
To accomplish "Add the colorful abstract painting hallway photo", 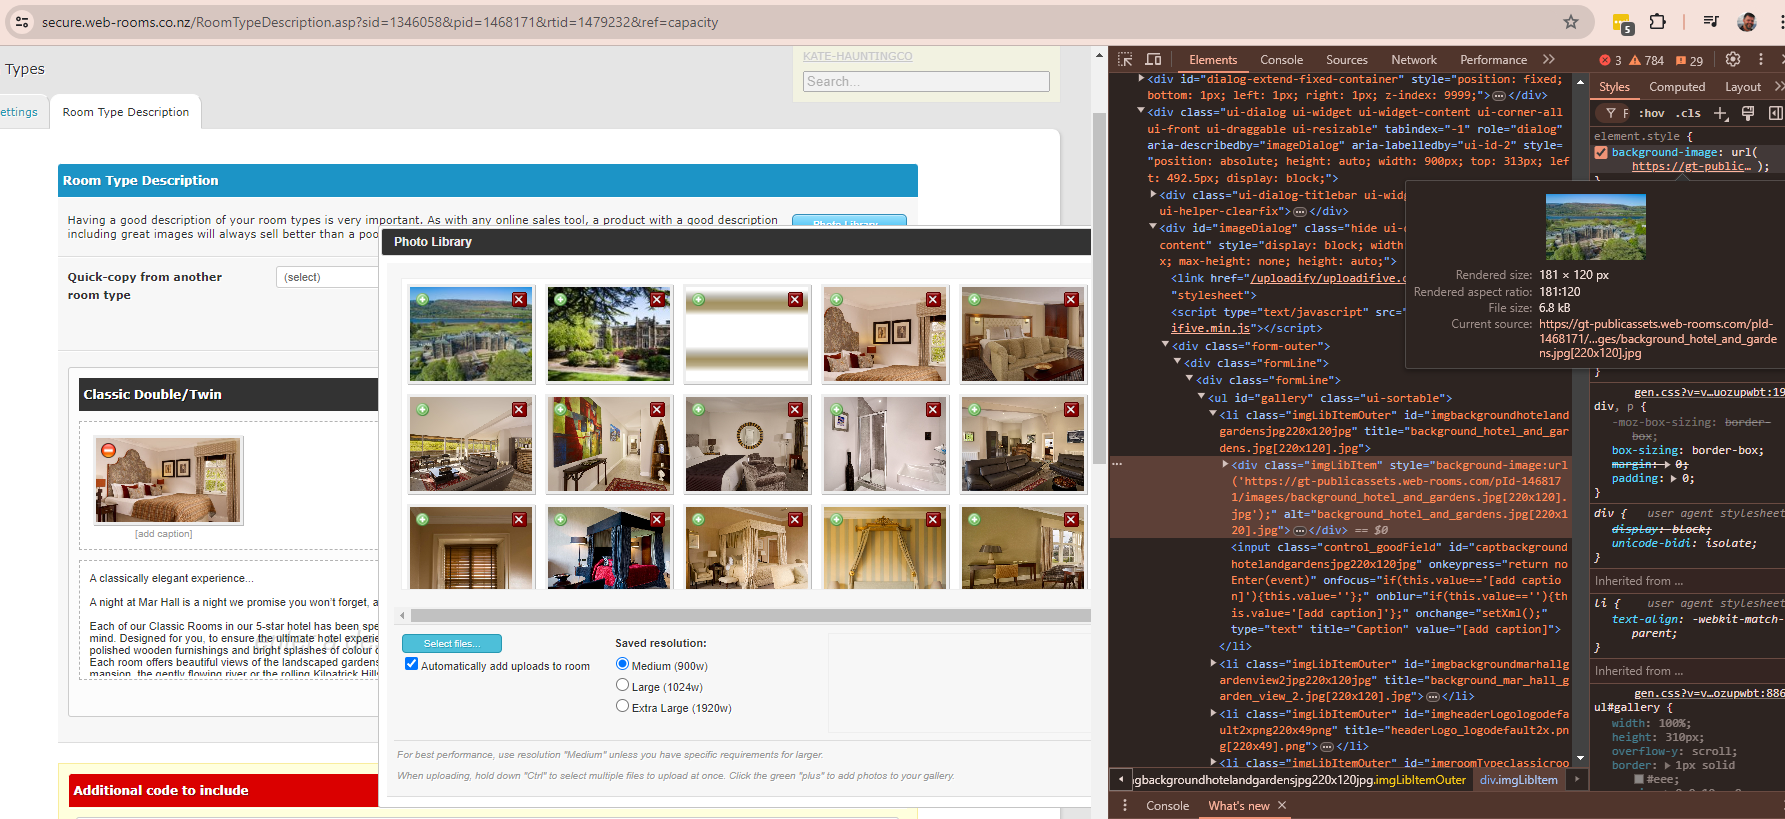I will [561, 410].
